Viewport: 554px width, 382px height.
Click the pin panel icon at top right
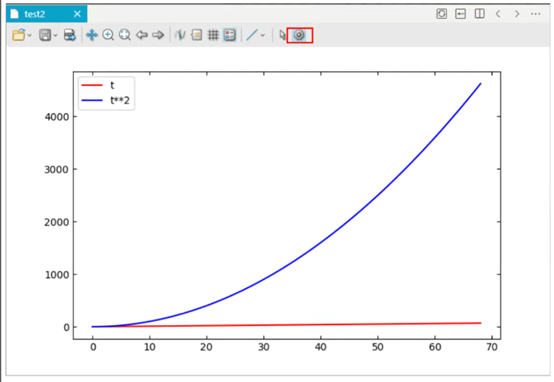(x=460, y=14)
